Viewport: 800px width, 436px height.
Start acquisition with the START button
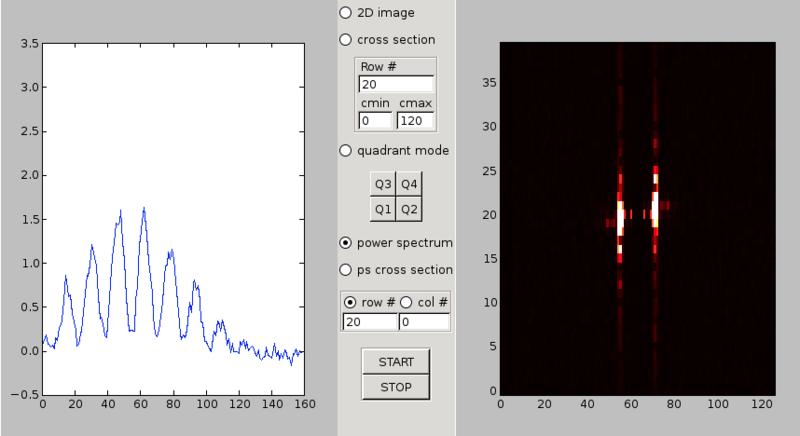[x=396, y=362]
